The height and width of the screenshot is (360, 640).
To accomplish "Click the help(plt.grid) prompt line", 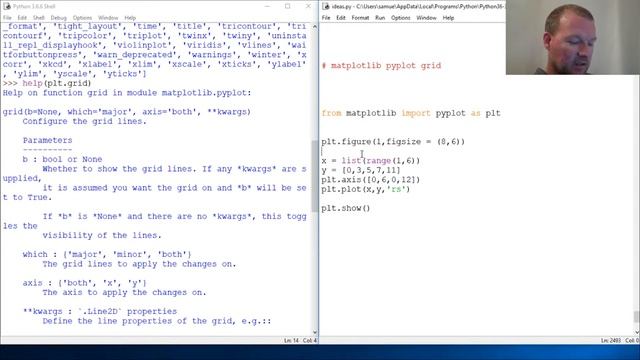I will tap(47, 83).
